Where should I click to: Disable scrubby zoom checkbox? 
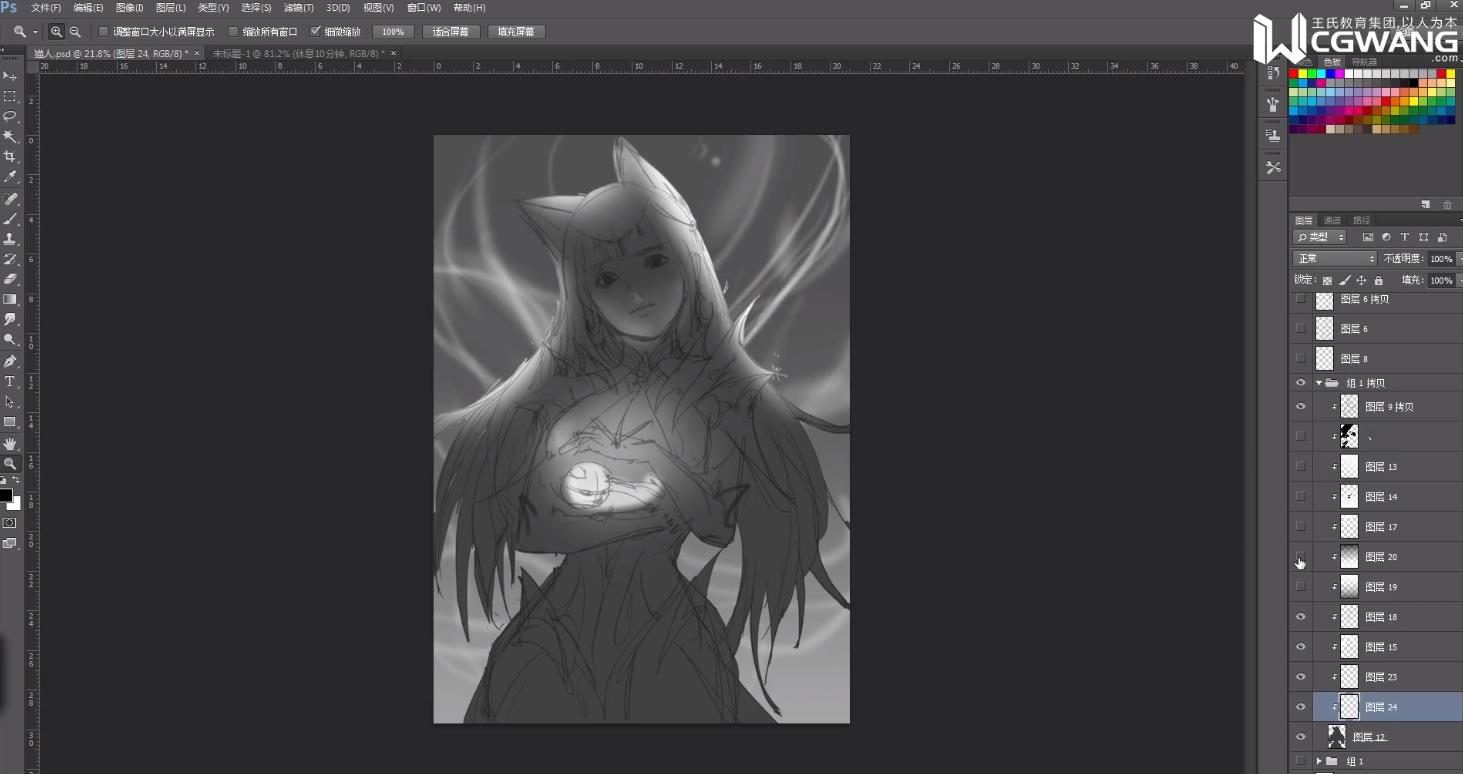316,32
